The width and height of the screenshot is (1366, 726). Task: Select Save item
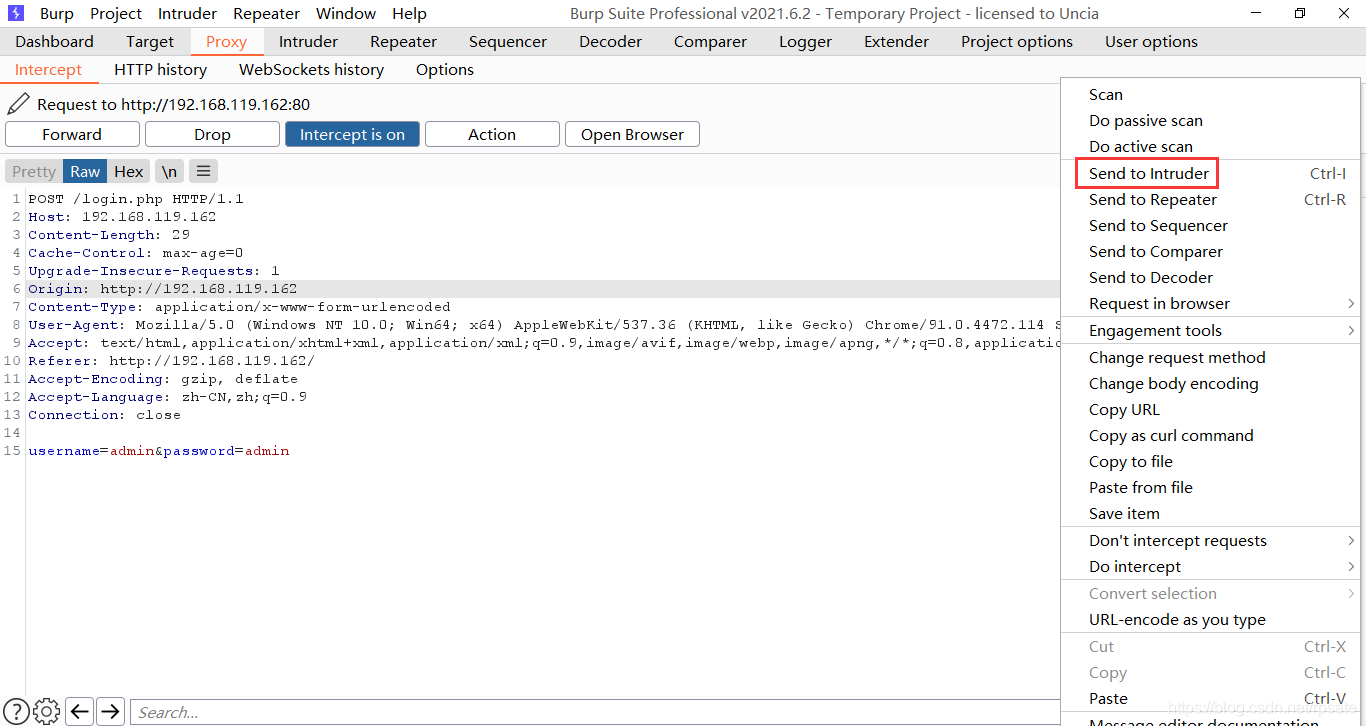coord(1210,513)
